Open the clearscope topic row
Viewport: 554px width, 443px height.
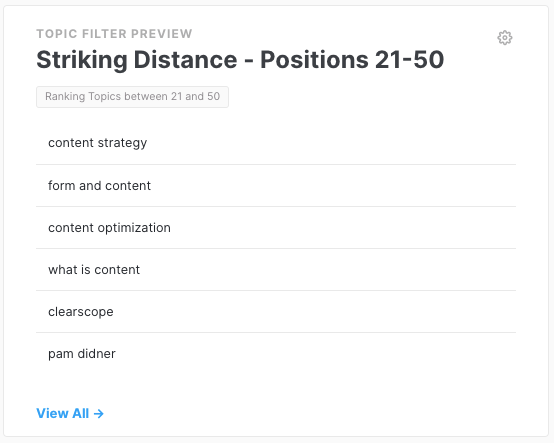tap(276, 312)
